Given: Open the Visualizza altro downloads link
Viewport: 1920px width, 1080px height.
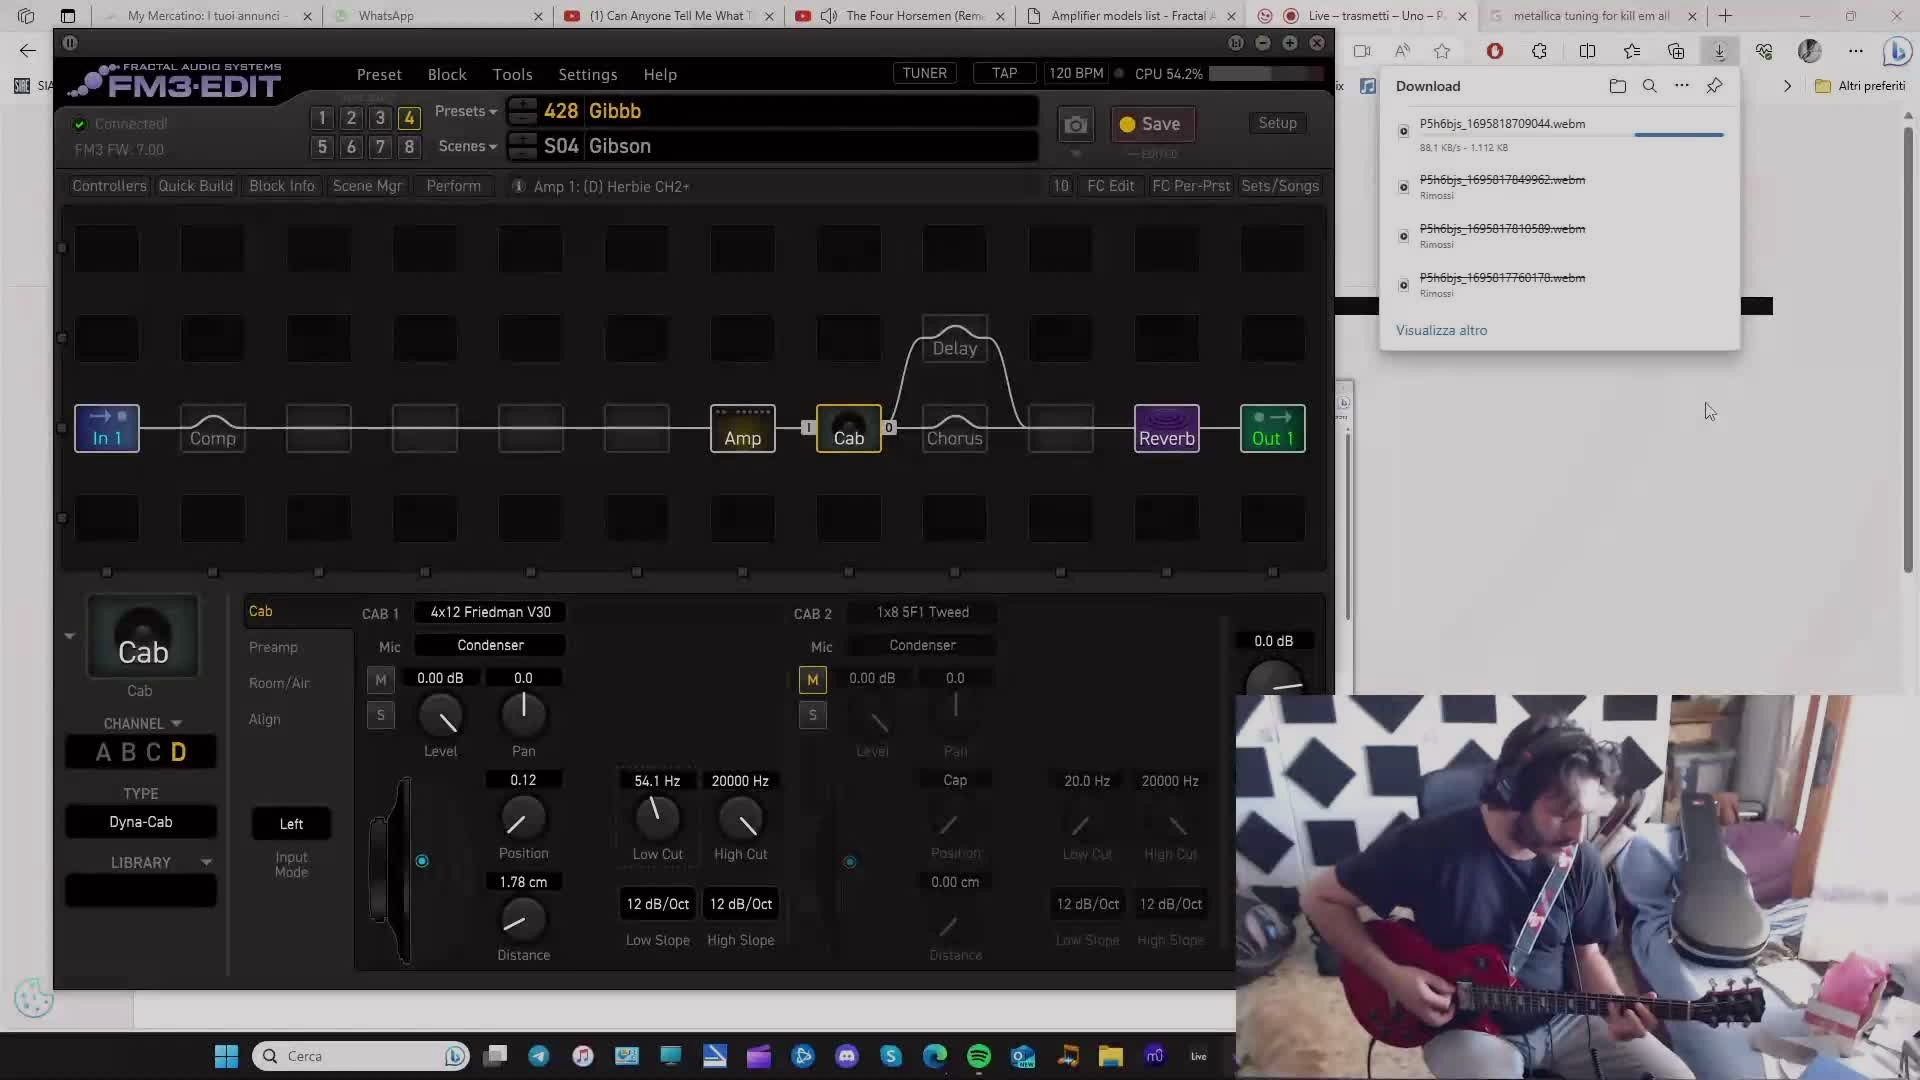Looking at the screenshot, I should tap(1443, 330).
